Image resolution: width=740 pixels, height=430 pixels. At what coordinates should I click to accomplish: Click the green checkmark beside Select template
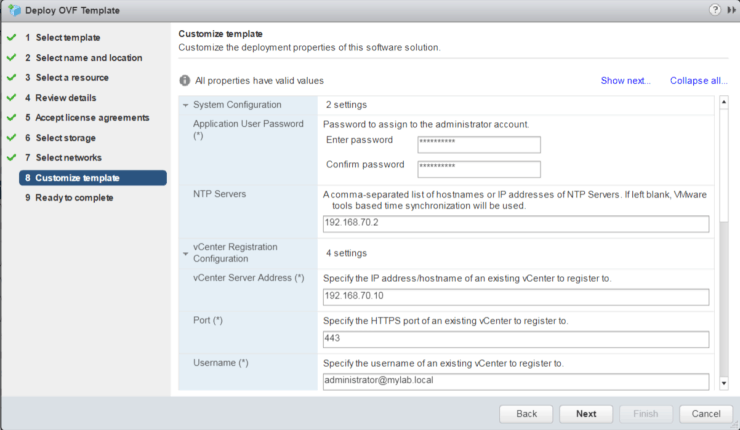point(11,38)
